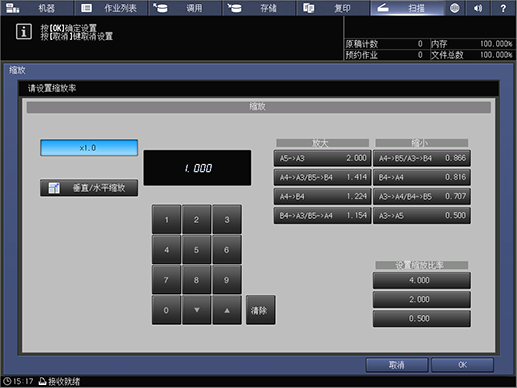The width and height of the screenshot is (517, 388).
Task: Switch to the 复印 (Copy) tab
Action: click(x=333, y=8)
